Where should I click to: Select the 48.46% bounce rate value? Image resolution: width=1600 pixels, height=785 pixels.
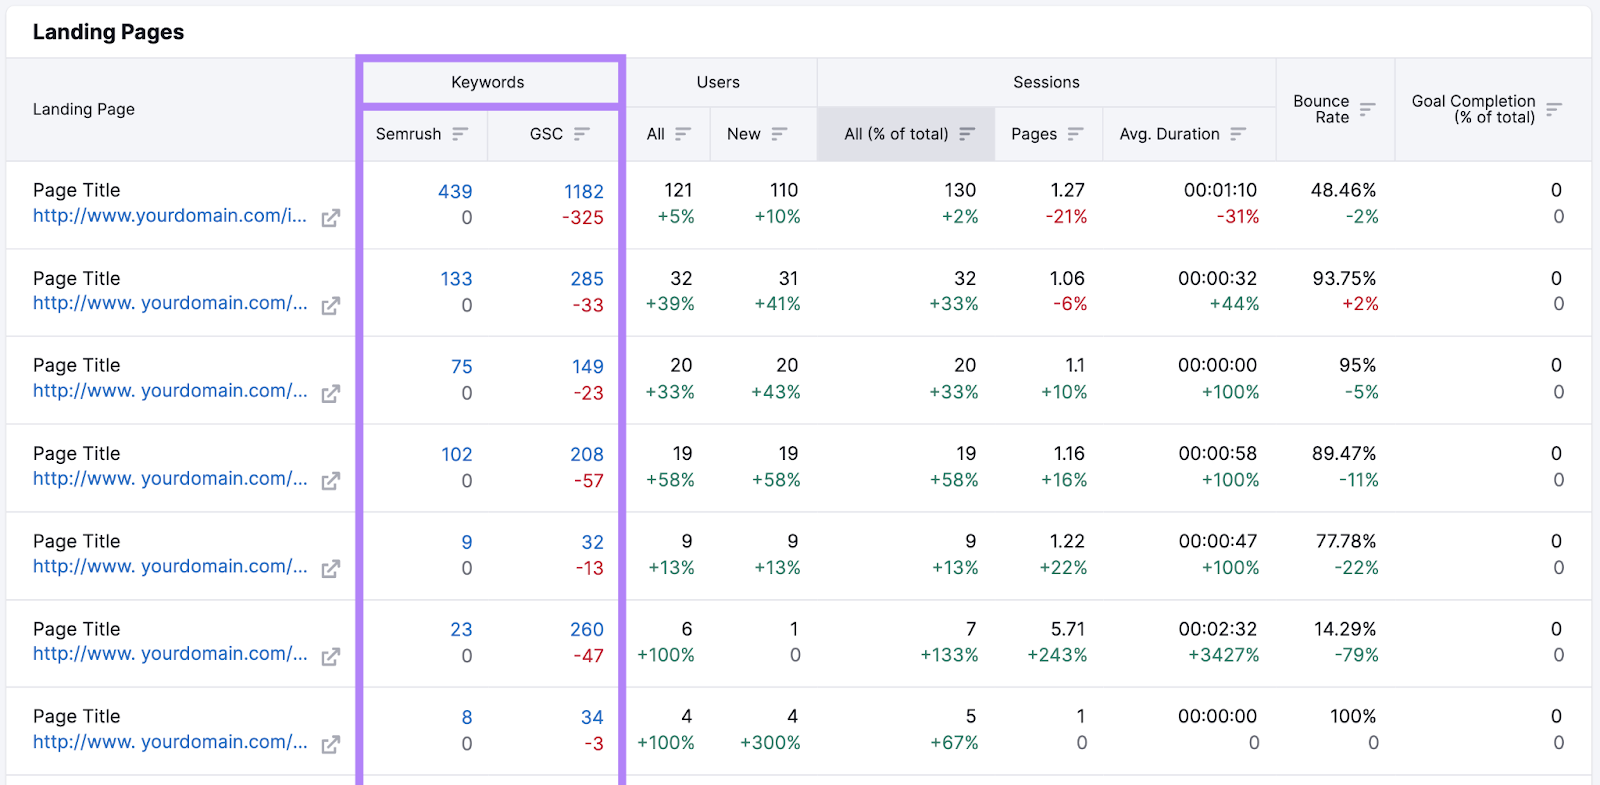1343,190
